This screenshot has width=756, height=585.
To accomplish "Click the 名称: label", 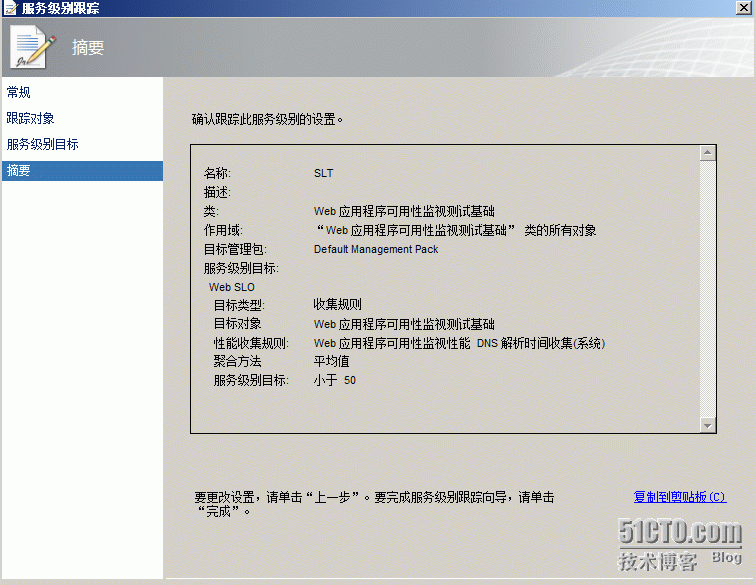I will [x=217, y=173].
